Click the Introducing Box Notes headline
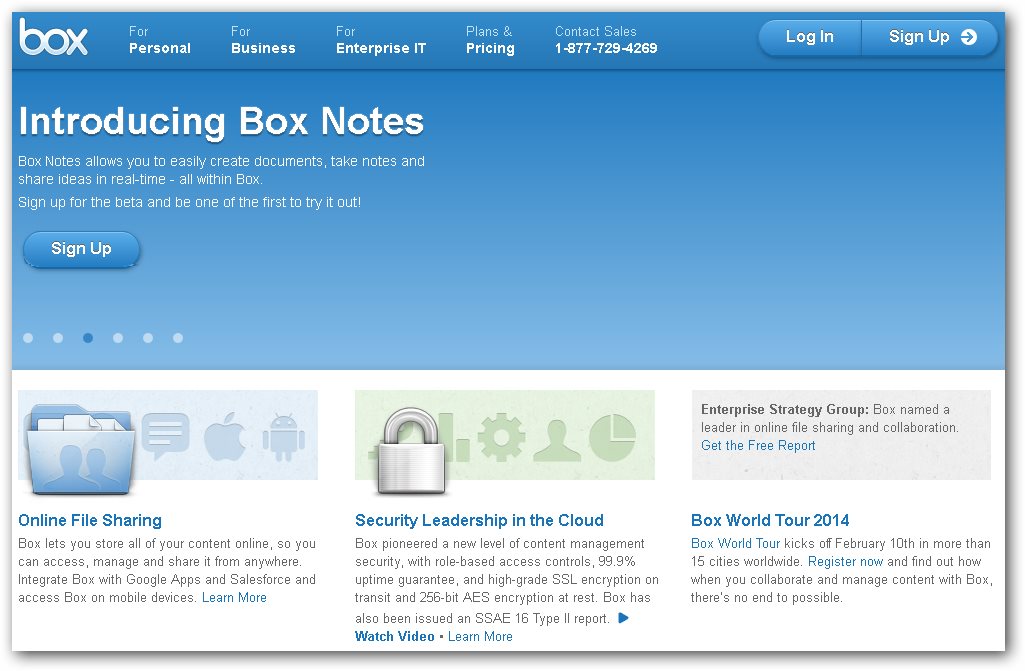1025x671 pixels. (221, 122)
